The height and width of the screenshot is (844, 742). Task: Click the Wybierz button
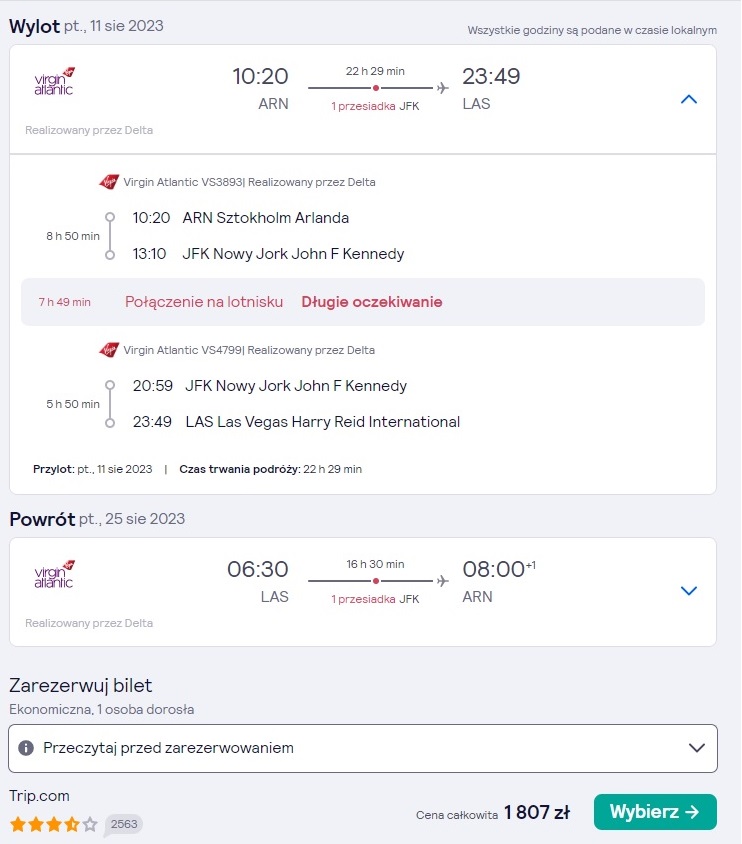(655, 812)
